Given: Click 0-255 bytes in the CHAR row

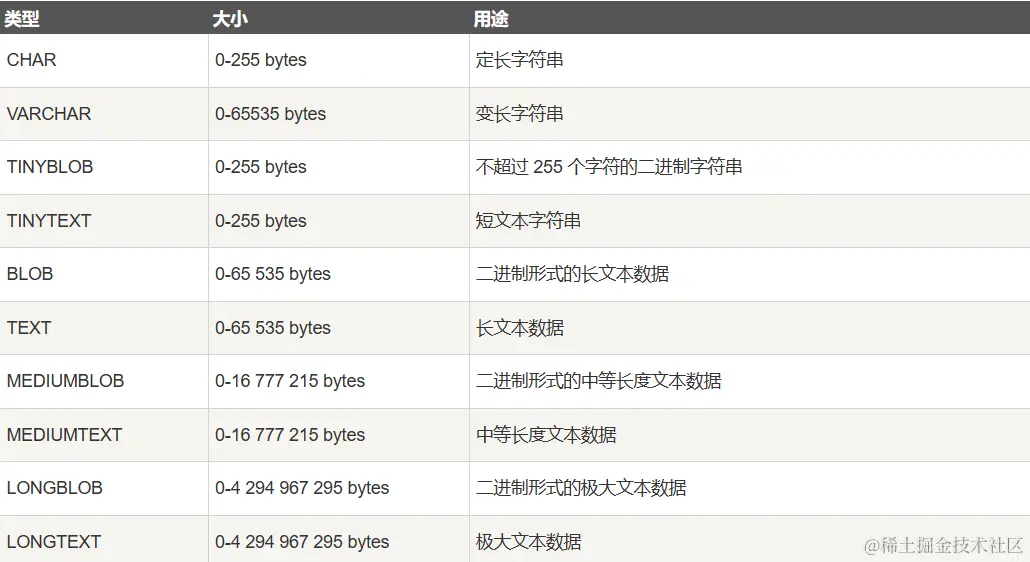Looking at the screenshot, I should (x=261, y=60).
